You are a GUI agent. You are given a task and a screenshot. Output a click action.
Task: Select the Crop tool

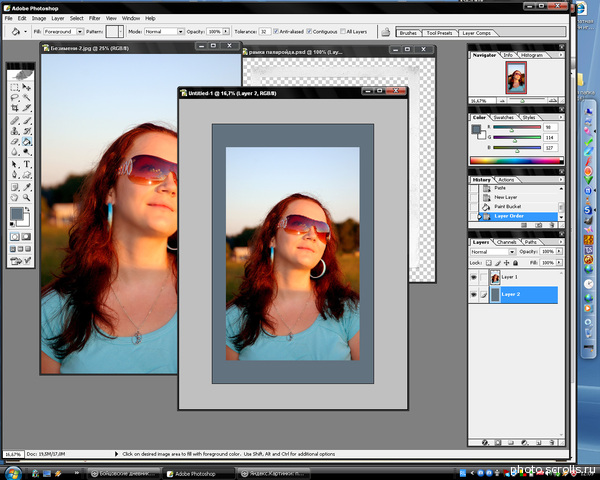[15, 108]
